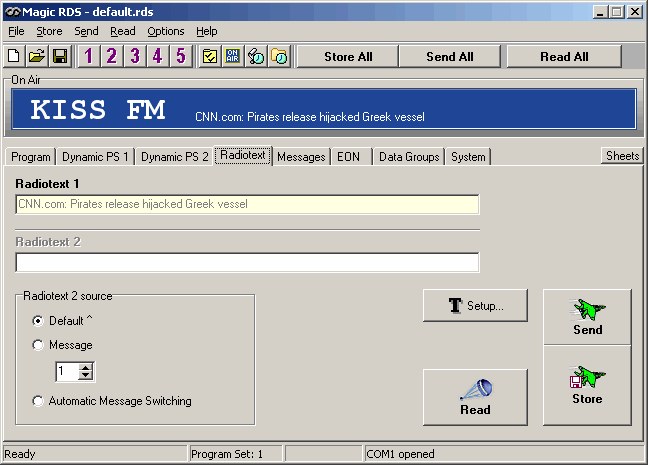648x465 pixels.
Task: Click the scrolling CNN.com radiotext in On Air display
Action: tap(310, 117)
